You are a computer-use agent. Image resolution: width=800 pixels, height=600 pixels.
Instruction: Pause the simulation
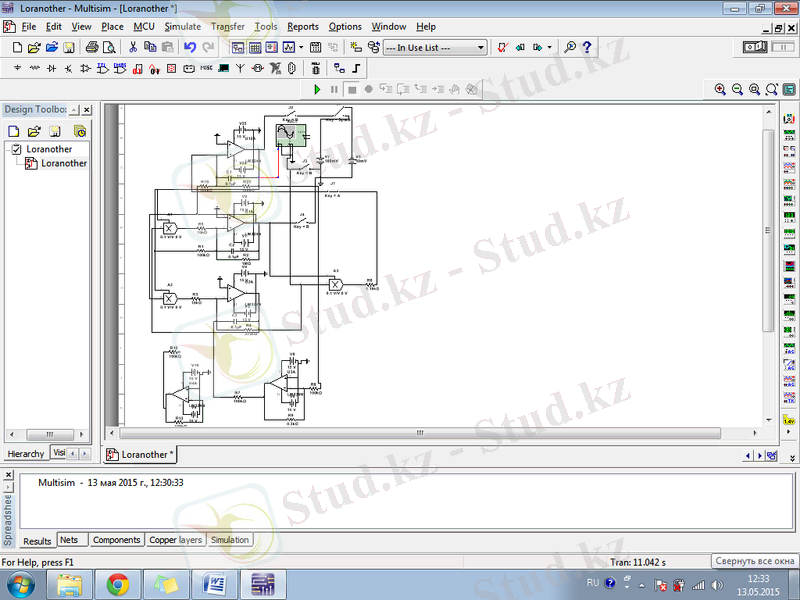coord(335,89)
